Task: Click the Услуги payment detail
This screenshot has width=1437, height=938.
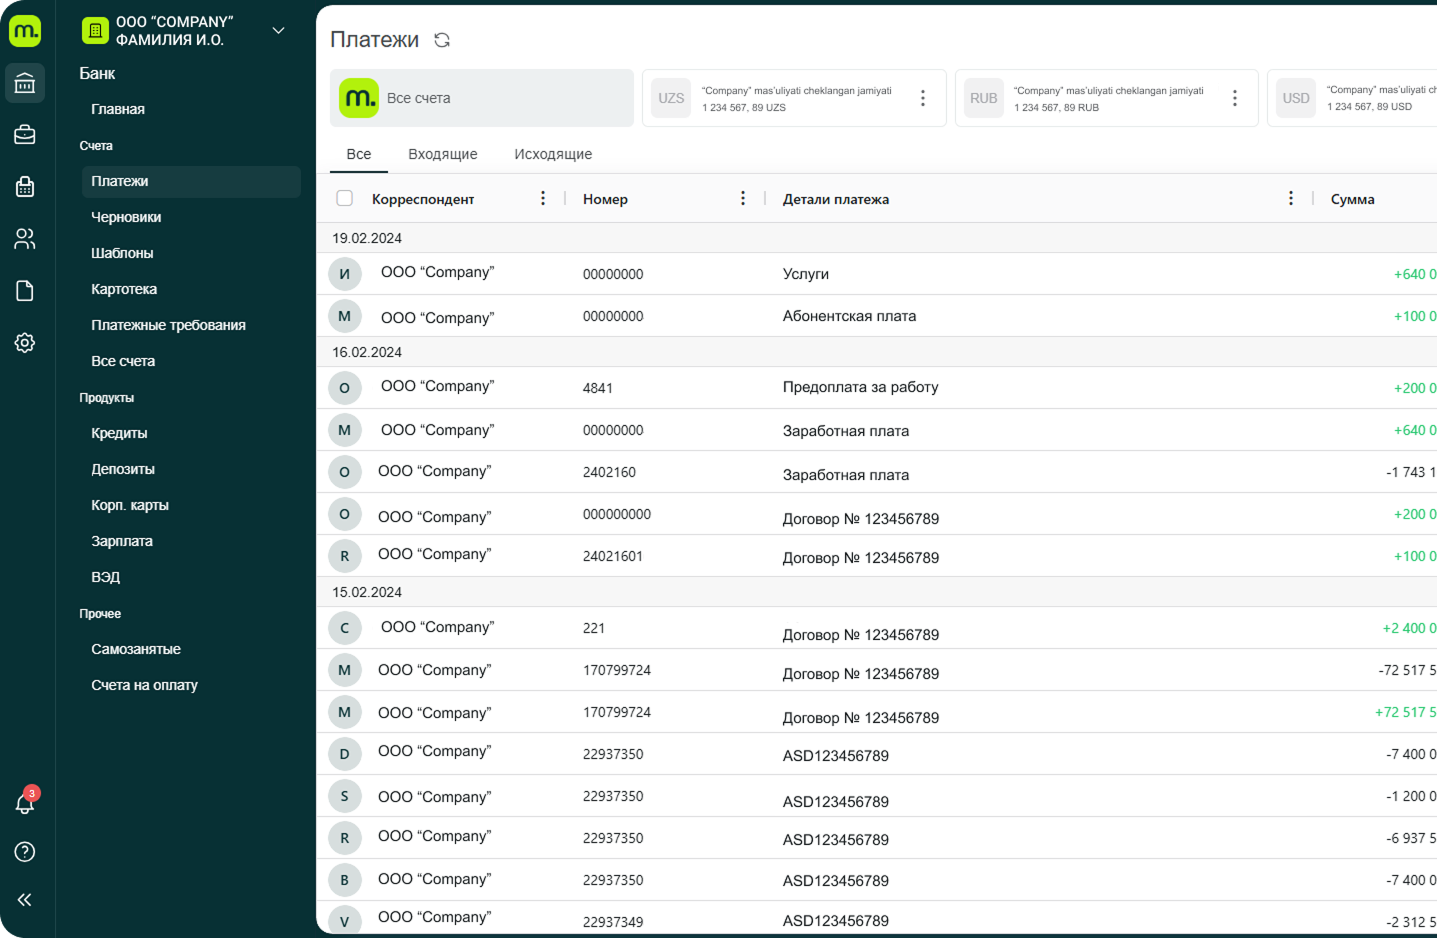Action: pos(805,274)
